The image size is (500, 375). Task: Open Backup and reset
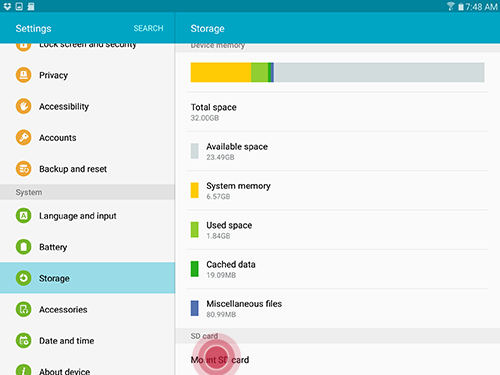coord(87,169)
